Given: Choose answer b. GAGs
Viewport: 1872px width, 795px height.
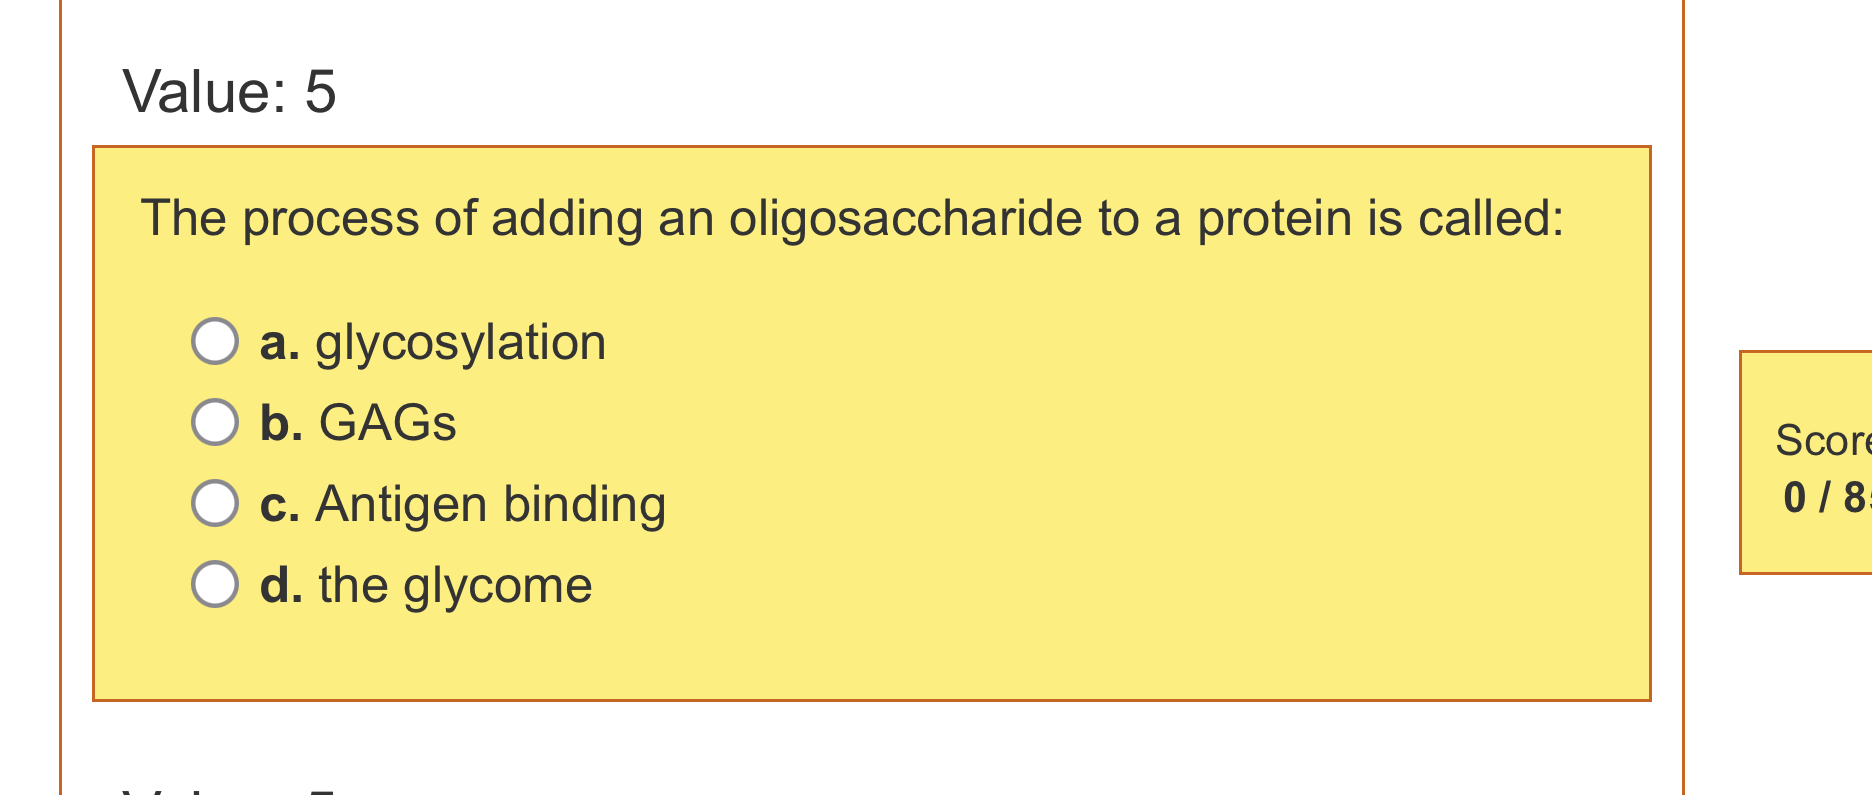Looking at the screenshot, I should click(213, 423).
